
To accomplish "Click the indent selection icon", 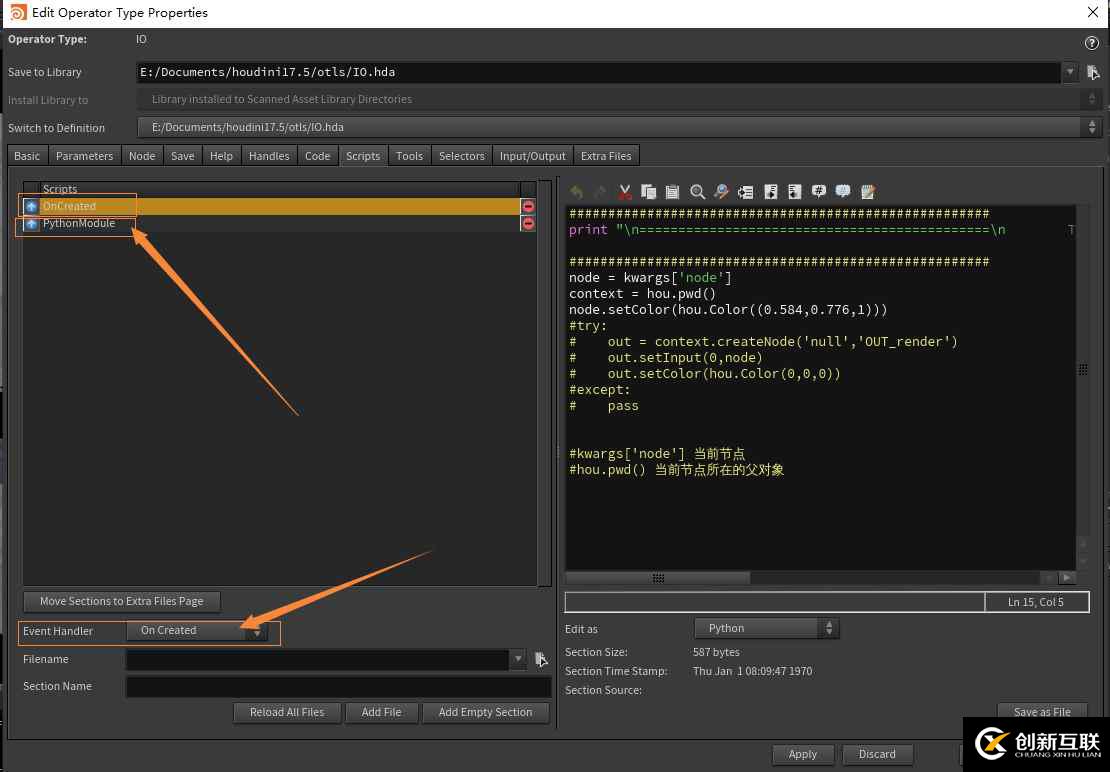I will click(x=770, y=192).
